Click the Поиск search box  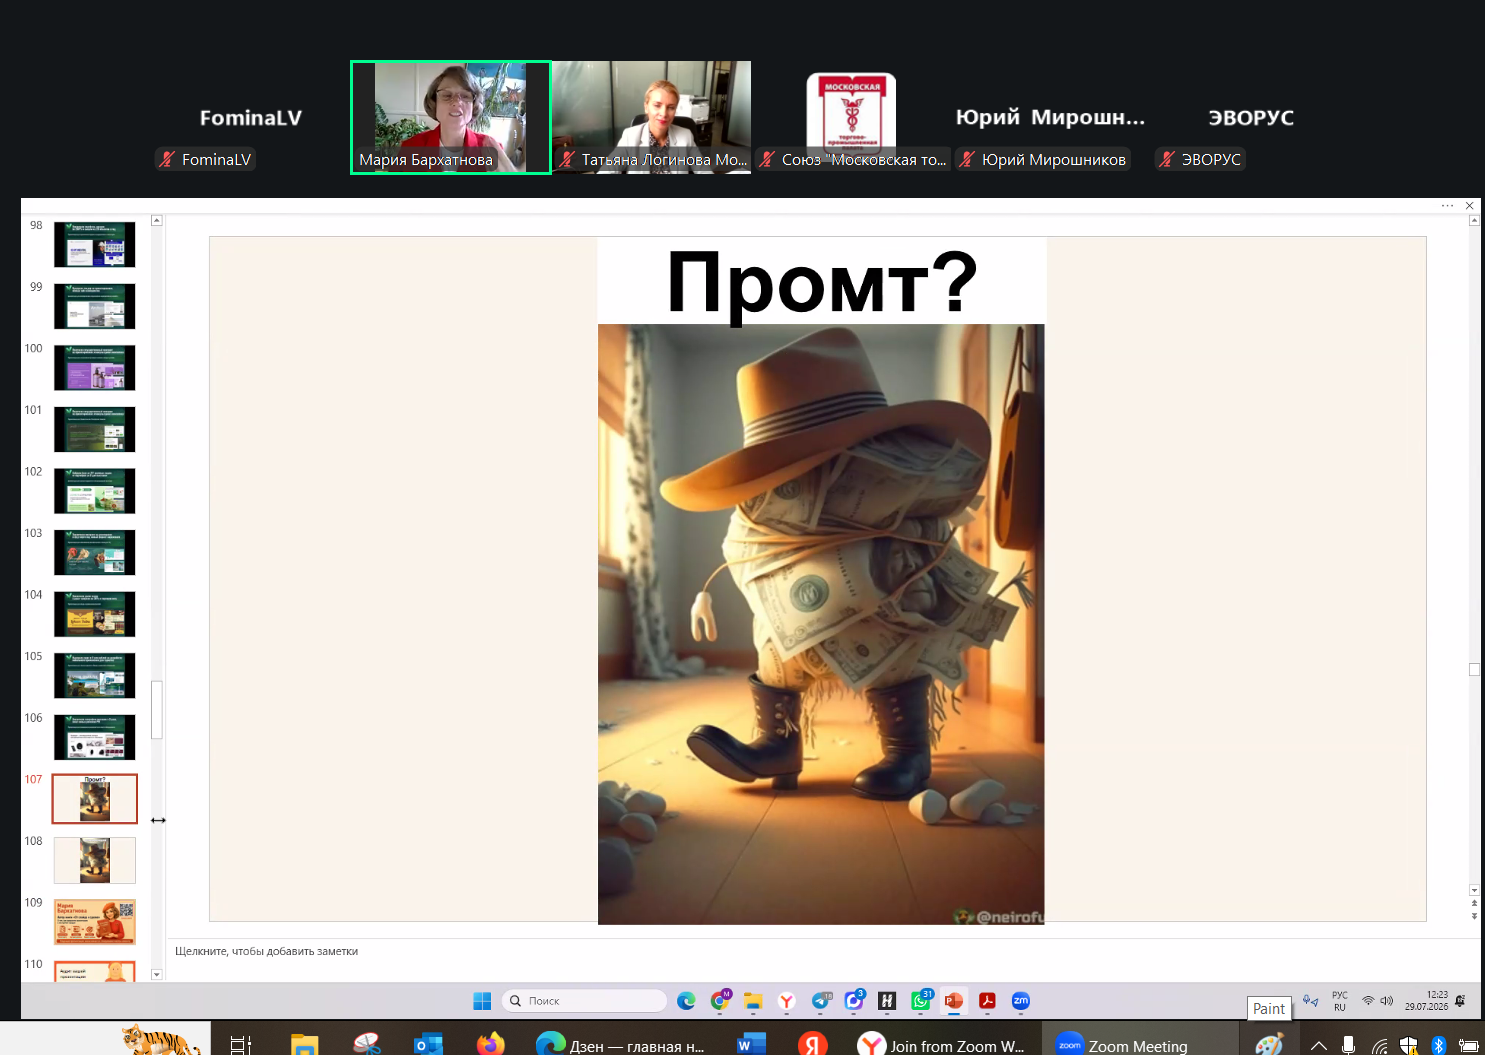(584, 1001)
